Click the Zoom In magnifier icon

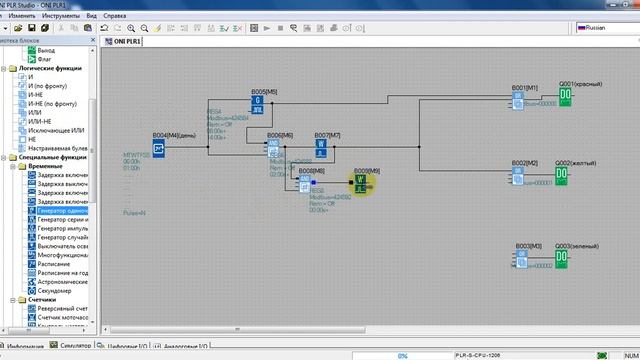[x=131, y=28]
